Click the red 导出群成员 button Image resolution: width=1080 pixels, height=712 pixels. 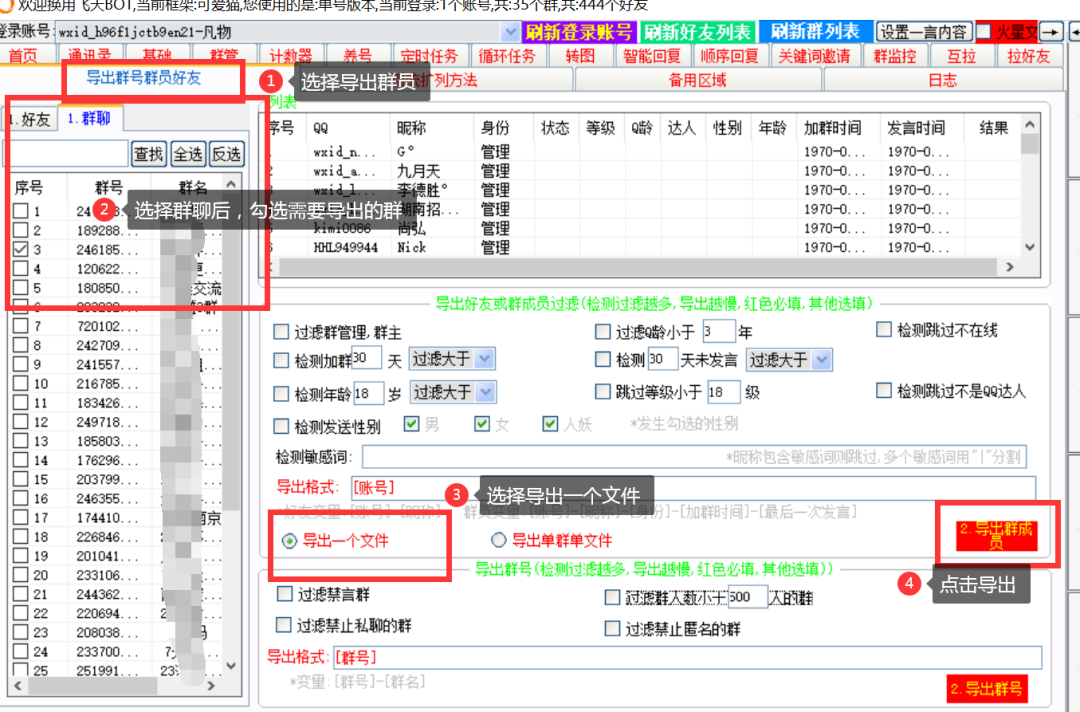(x=997, y=535)
